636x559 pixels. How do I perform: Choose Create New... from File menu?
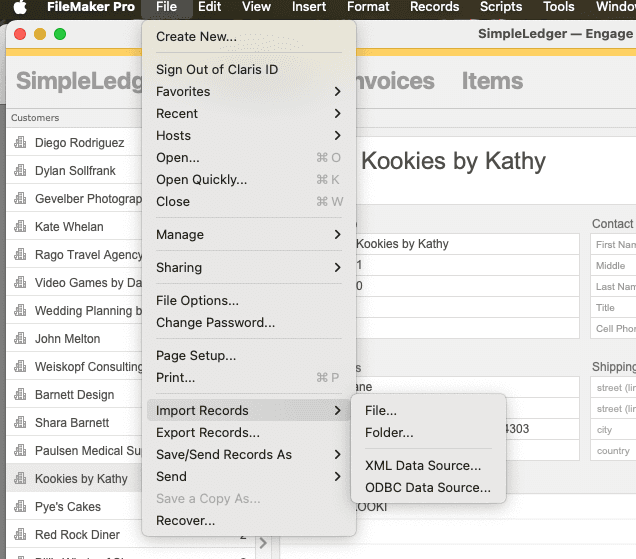249,37
